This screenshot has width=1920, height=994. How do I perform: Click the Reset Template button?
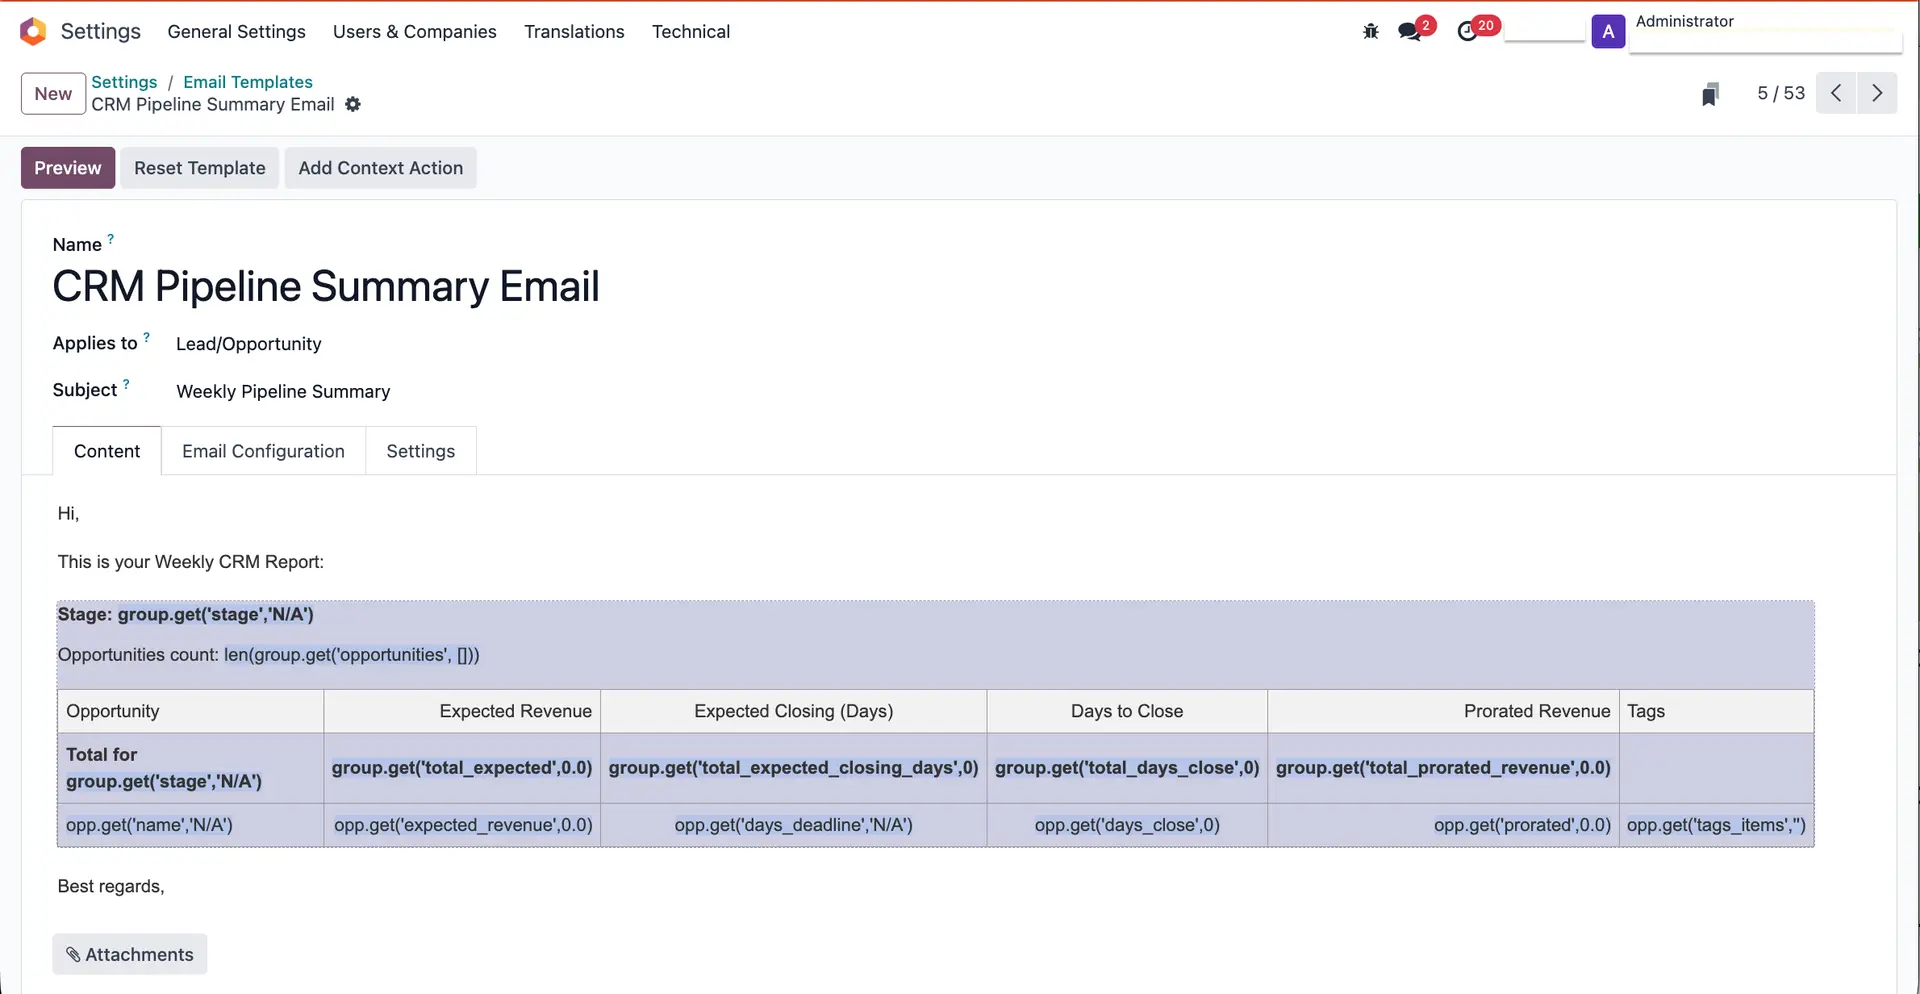tap(200, 168)
